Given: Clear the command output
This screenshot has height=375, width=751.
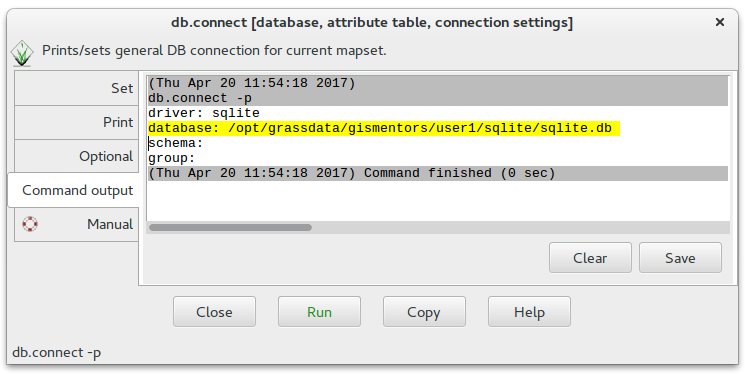Looking at the screenshot, I should 590,258.
